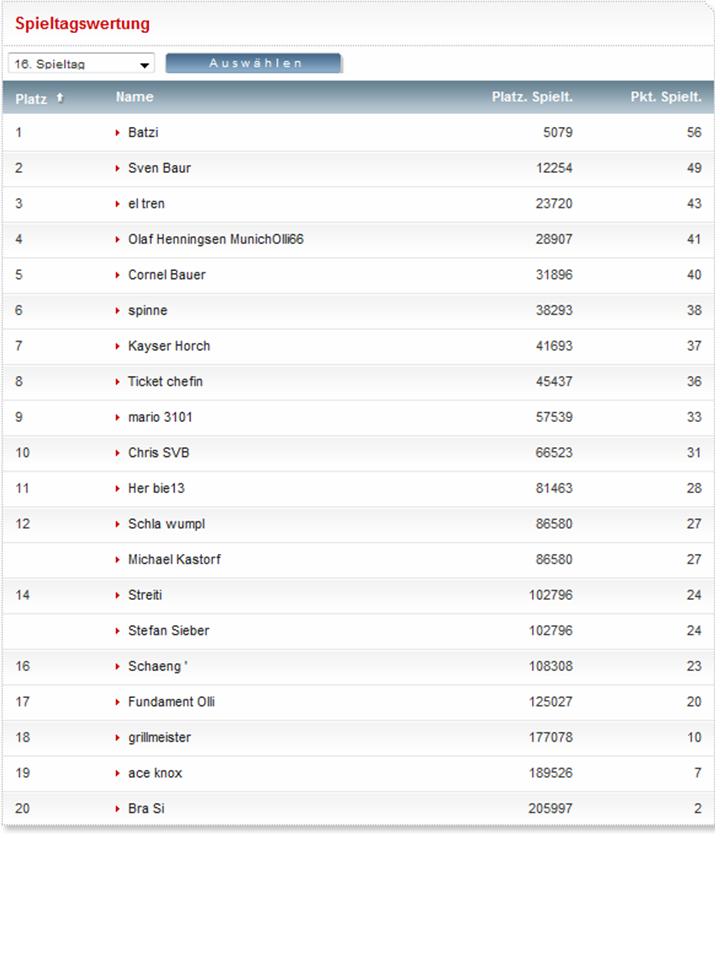Open ace knox player link

point(155,773)
